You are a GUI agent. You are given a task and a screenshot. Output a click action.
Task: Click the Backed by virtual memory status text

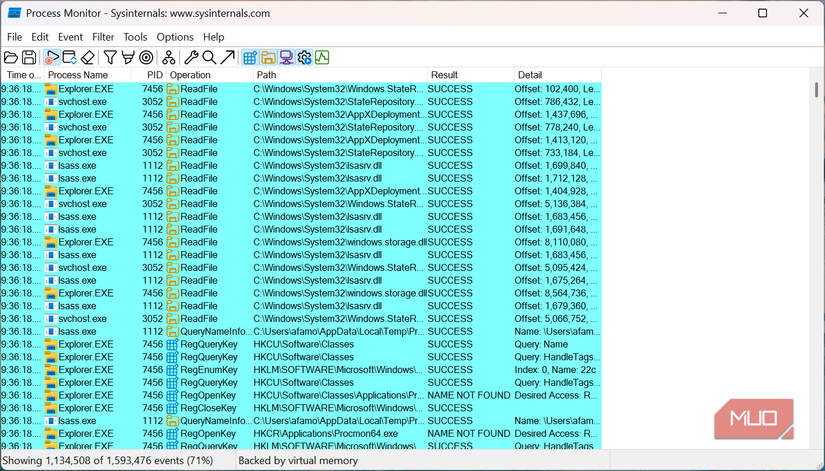point(298,460)
